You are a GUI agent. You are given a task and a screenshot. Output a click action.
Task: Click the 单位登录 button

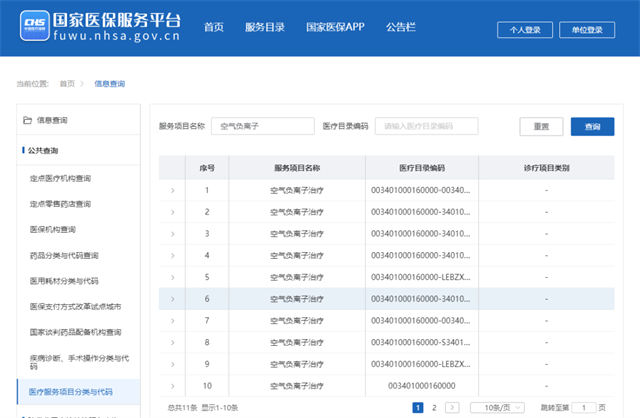[x=587, y=30]
